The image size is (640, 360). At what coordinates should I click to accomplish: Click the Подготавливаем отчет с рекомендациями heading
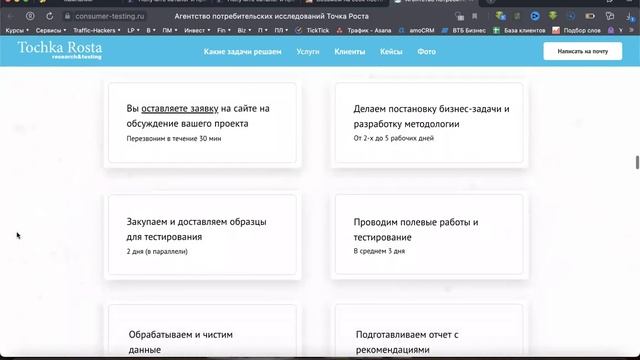407,342
